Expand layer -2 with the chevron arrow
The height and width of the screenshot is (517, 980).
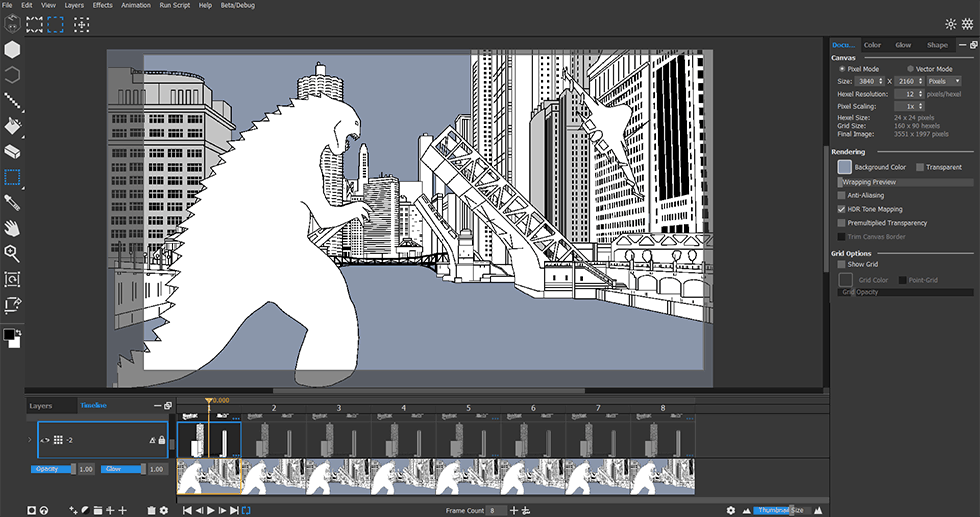(x=29, y=440)
